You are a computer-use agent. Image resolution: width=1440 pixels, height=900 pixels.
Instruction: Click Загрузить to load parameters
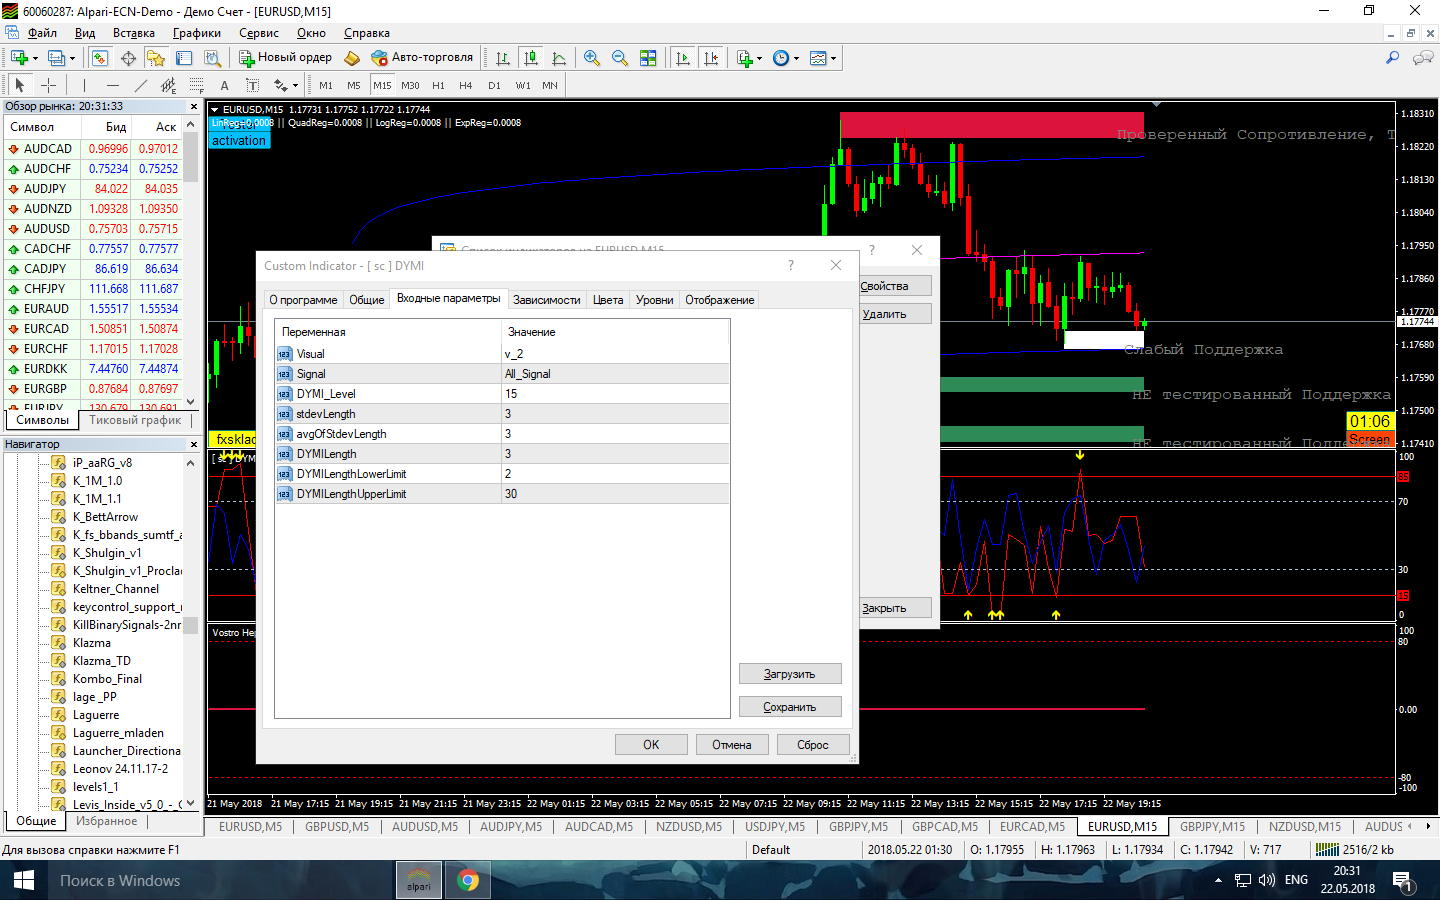click(790, 674)
